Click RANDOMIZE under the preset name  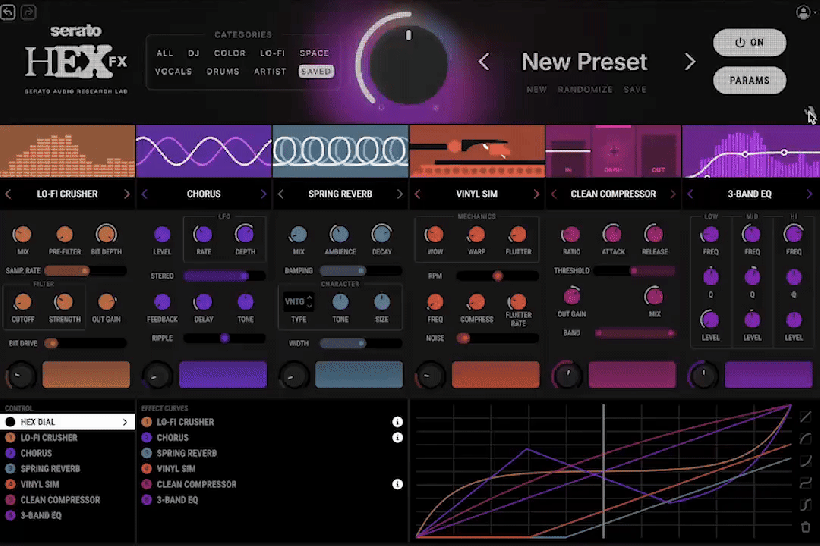click(585, 90)
